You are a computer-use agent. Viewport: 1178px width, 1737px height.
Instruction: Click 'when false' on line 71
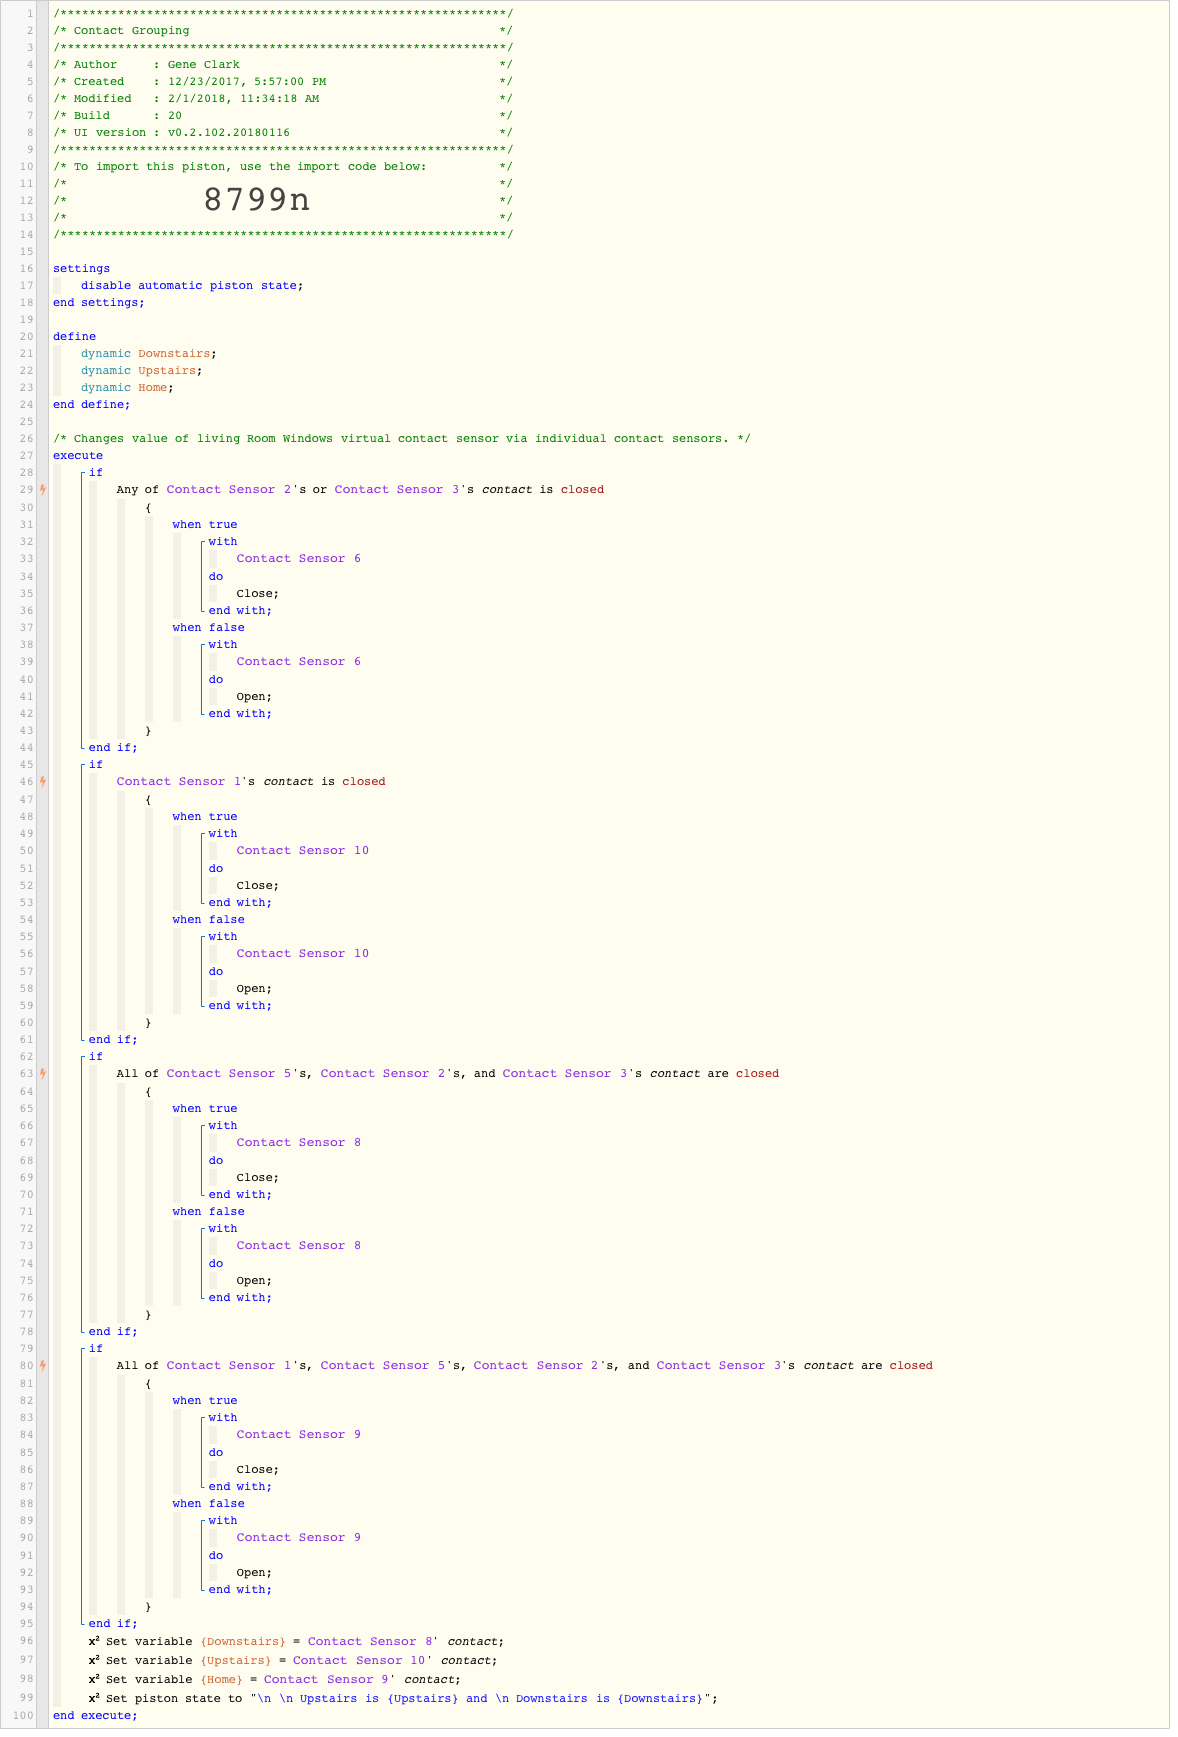(208, 1212)
